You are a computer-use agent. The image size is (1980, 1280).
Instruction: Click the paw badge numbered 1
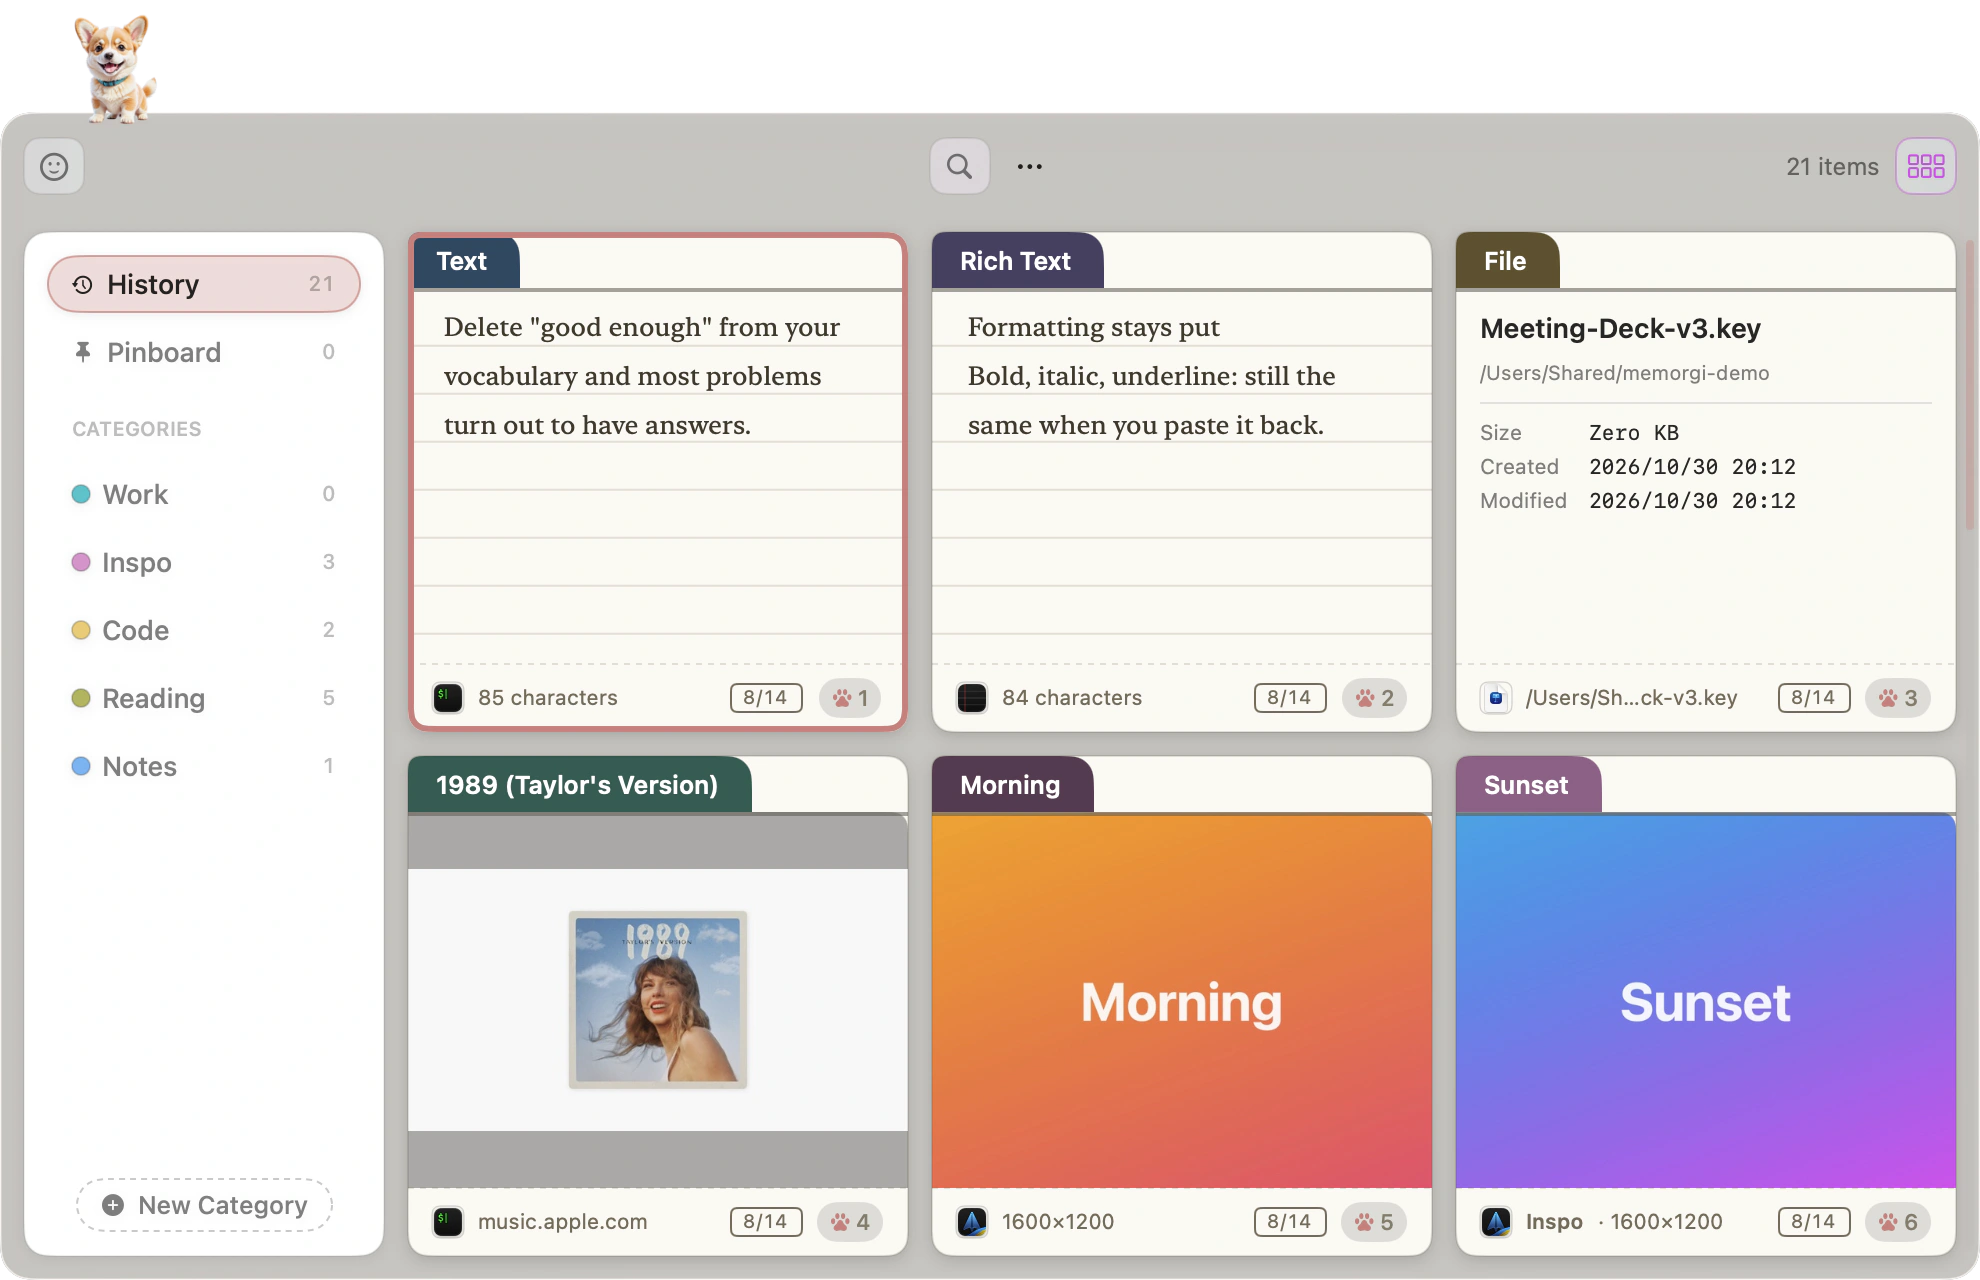pyautogui.click(x=850, y=698)
